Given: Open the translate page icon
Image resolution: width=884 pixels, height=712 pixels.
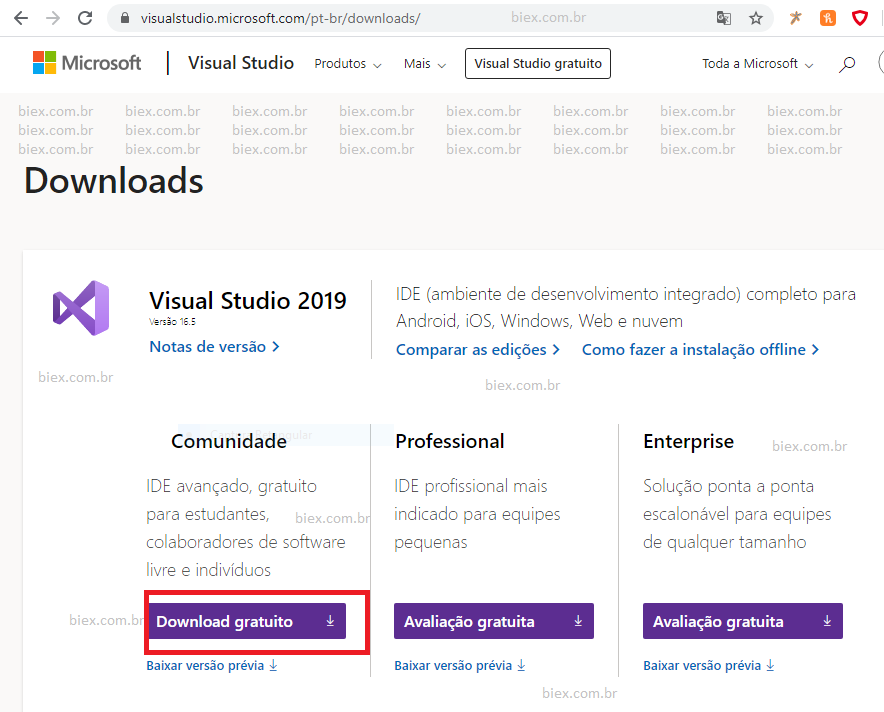Looking at the screenshot, I should point(724,18).
